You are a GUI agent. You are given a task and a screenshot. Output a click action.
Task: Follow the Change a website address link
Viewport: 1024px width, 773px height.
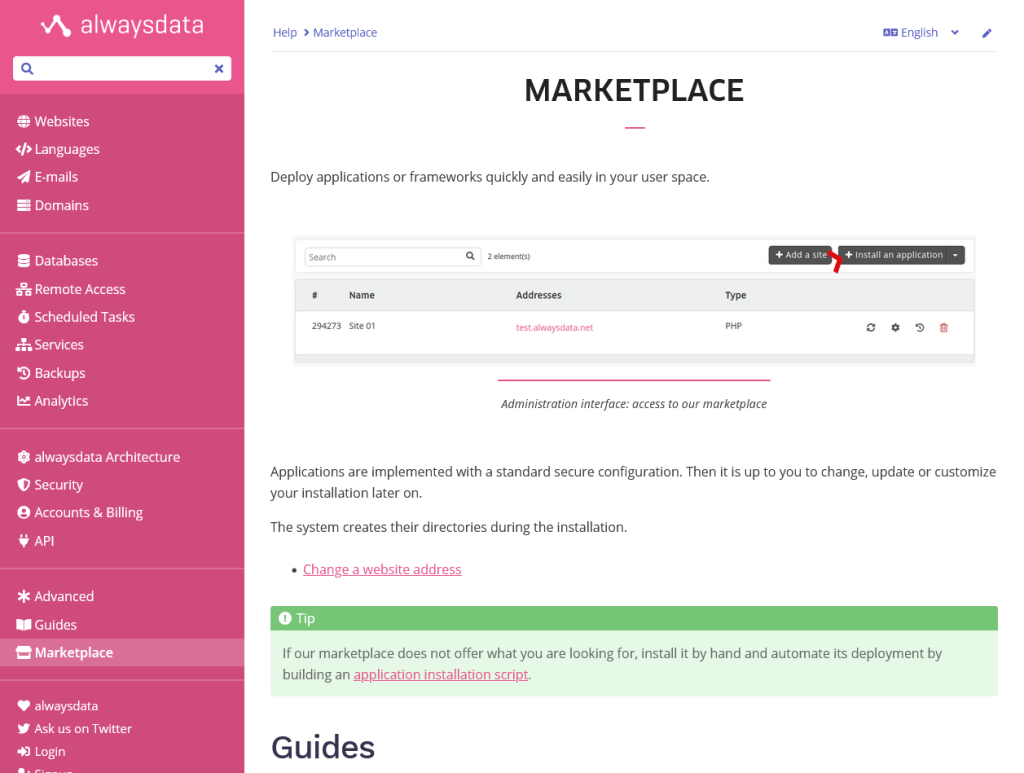coord(382,569)
